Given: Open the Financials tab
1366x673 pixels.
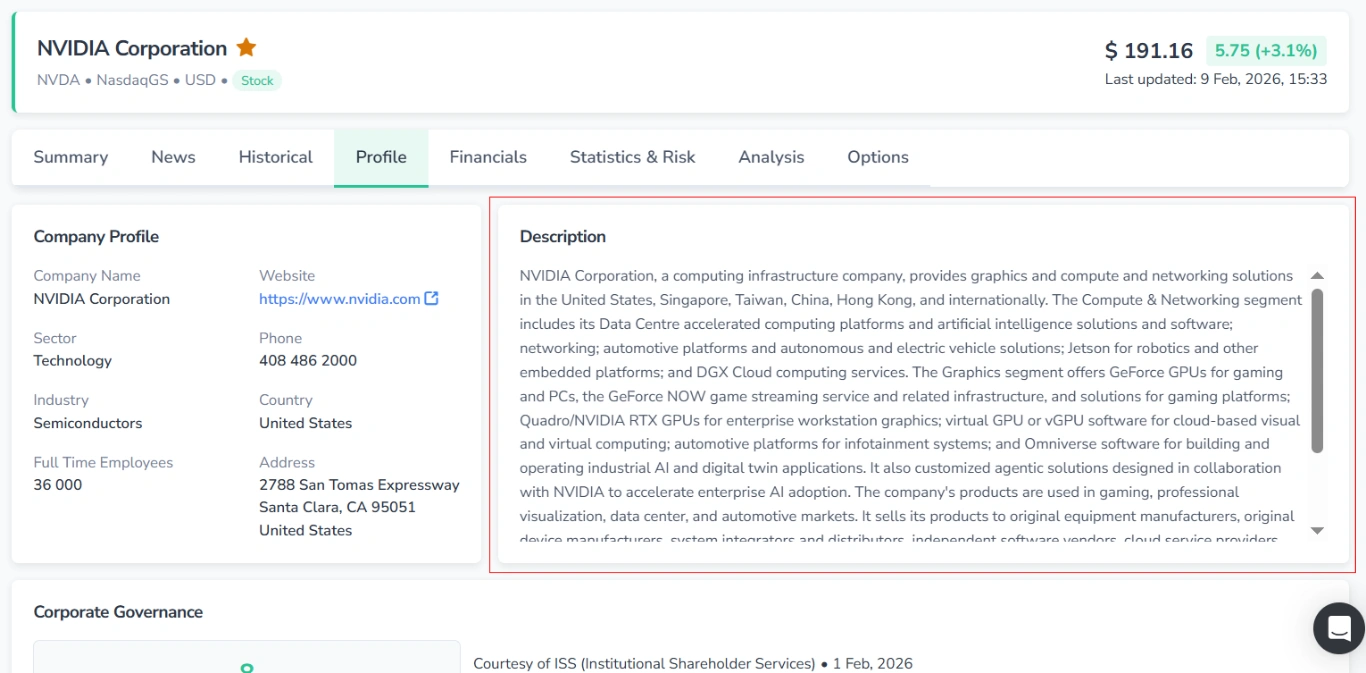Looking at the screenshot, I should click(x=487, y=157).
